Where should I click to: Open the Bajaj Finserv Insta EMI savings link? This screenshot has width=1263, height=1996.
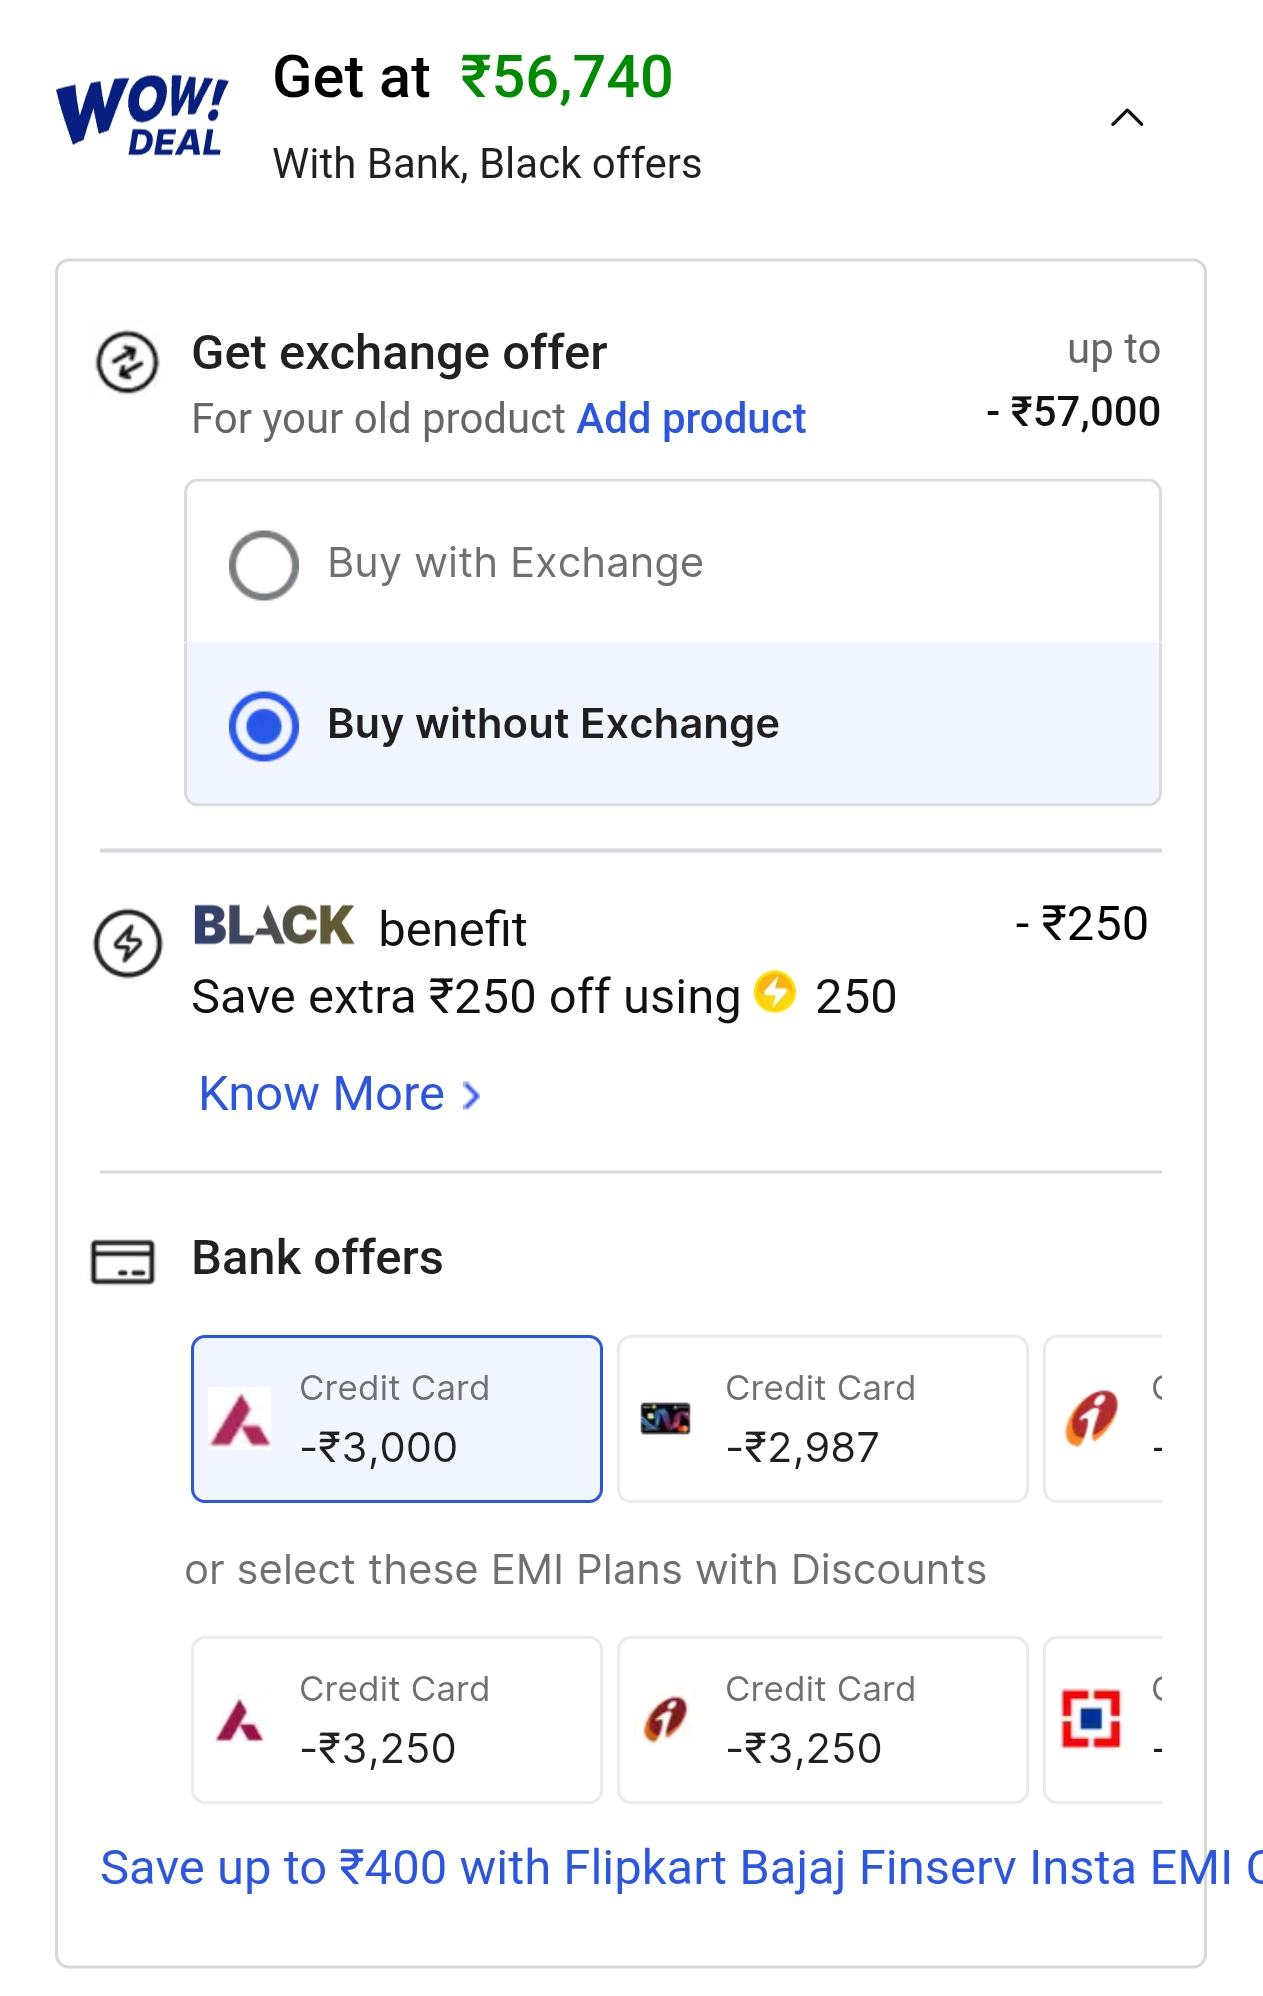point(680,1868)
